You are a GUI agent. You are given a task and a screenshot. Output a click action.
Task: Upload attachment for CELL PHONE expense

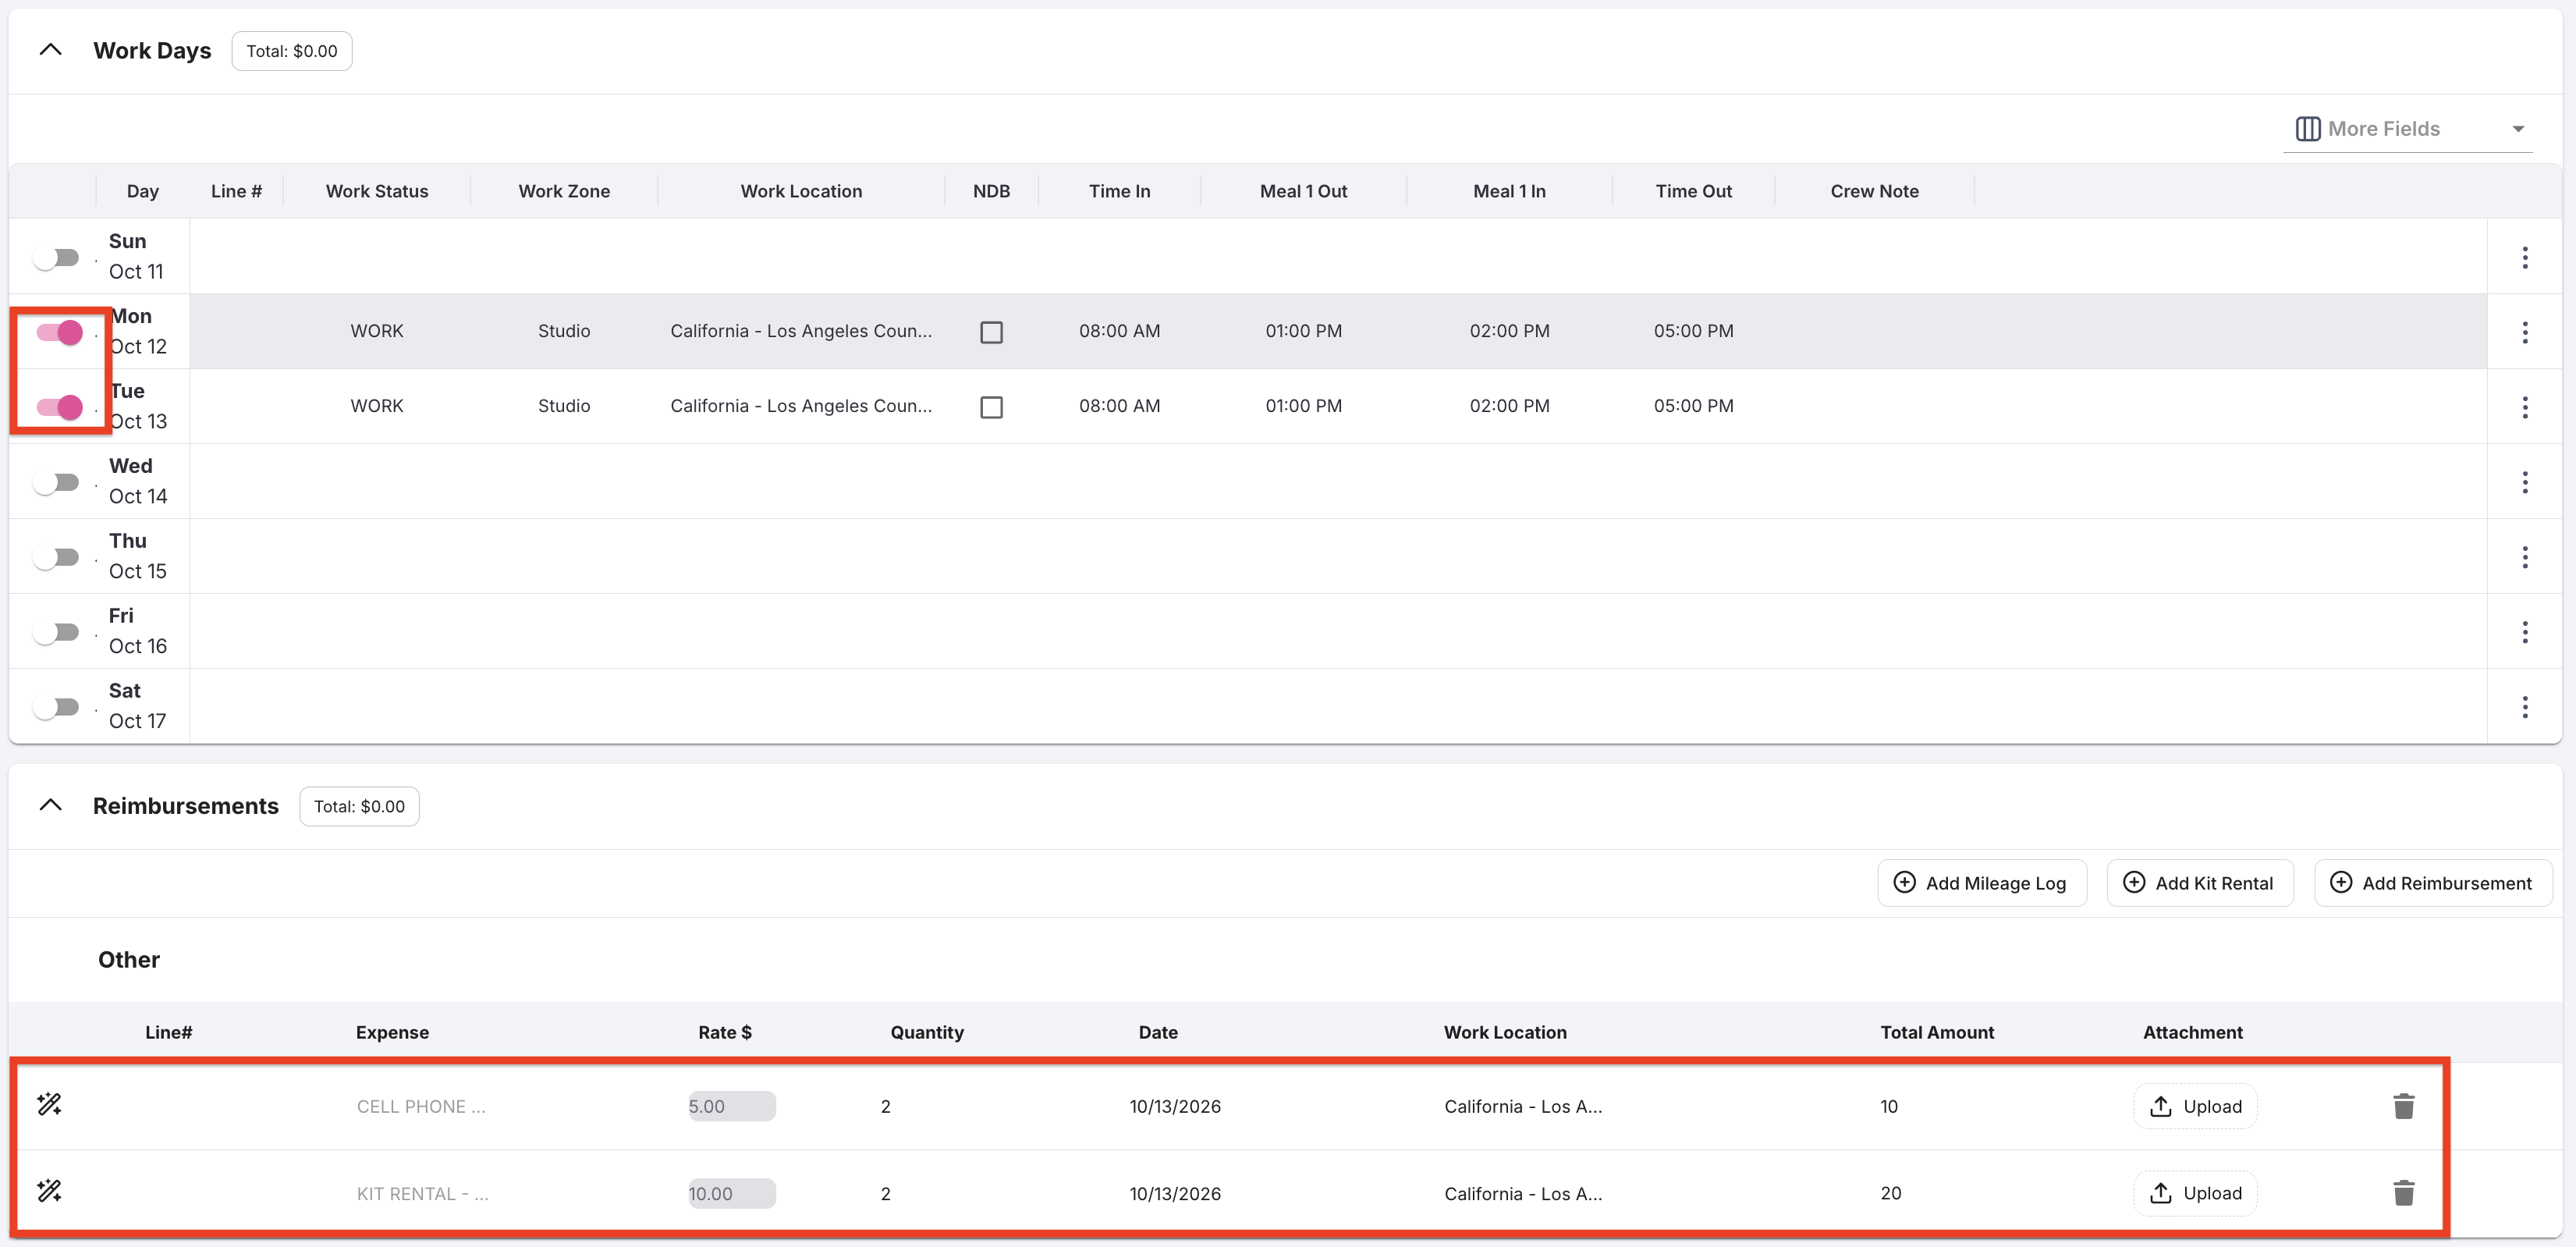click(x=2195, y=1106)
